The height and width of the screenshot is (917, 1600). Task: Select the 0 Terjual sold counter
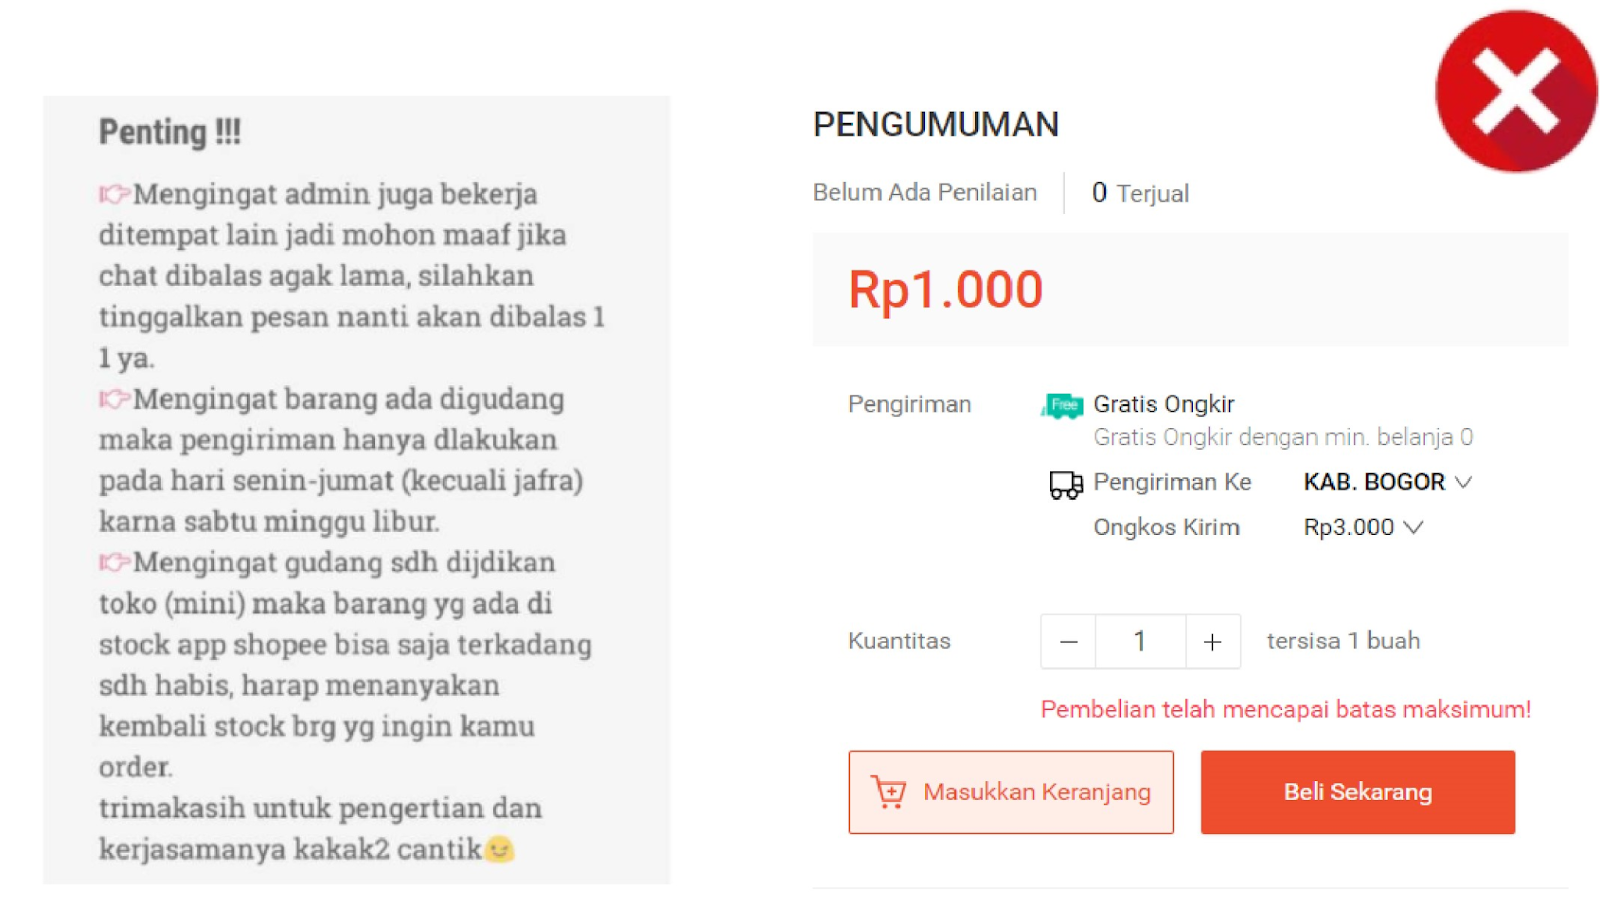pos(1140,193)
